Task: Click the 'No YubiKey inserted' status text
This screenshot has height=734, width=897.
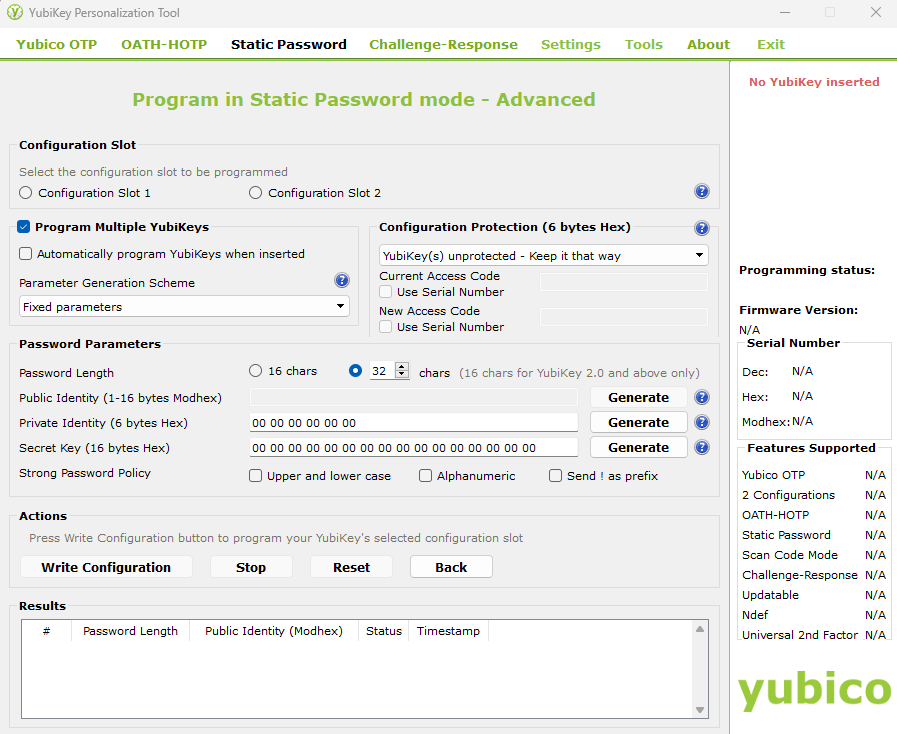Action: point(814,82)
